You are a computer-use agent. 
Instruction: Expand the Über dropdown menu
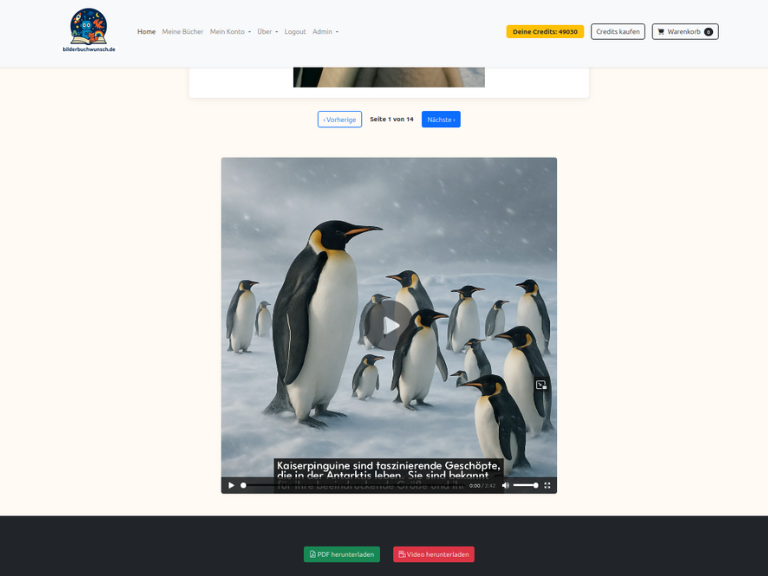click(x=267, y=32)
